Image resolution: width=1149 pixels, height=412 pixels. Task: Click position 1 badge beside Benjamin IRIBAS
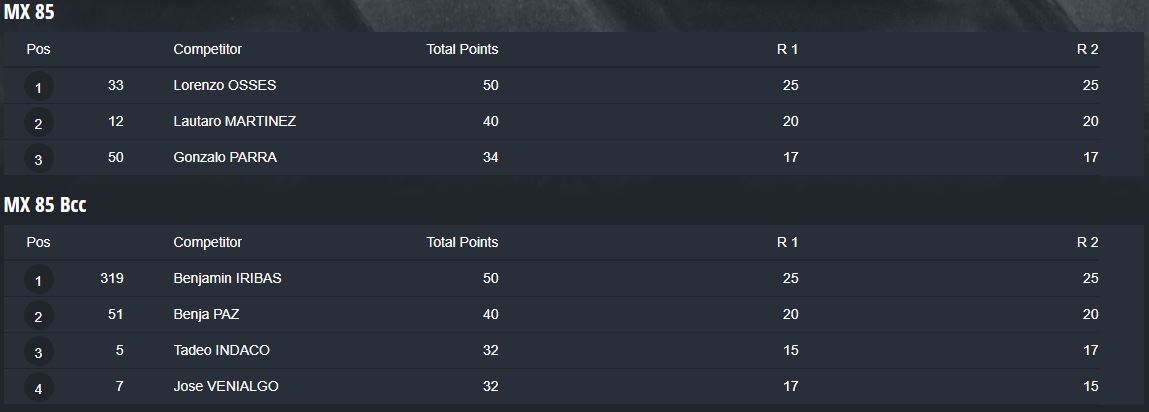click(x=38, y=281)
